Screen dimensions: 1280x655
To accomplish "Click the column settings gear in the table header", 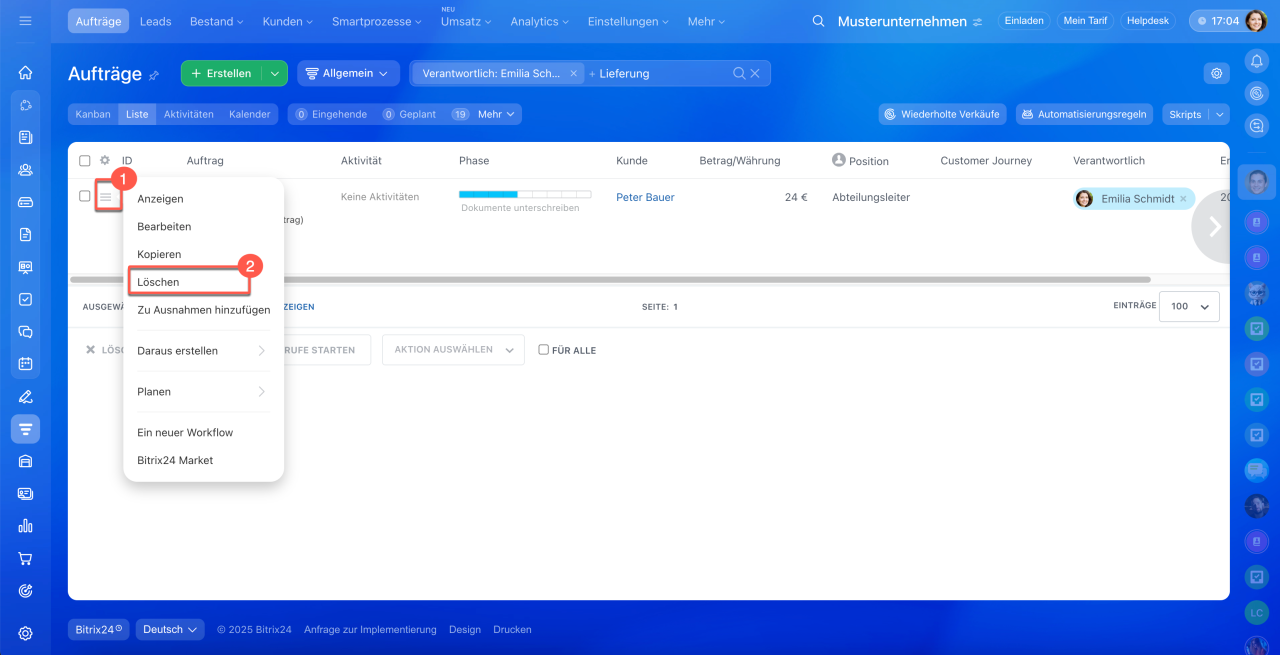I will point(105,160).
